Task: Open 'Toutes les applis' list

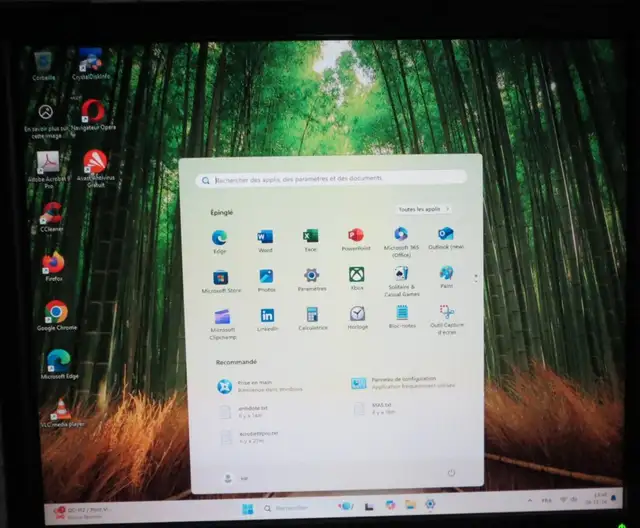Action: [423, 209]
